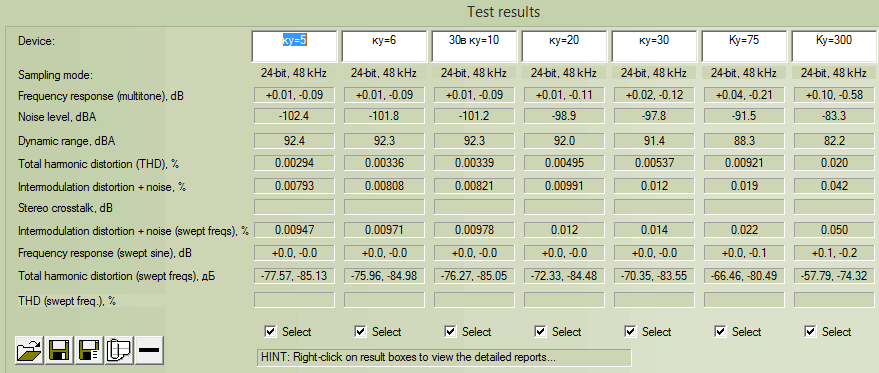Click multitone response +0.10, -0.58
The height and width of the screenshot is (373, 879).
[x=834, y=95]
